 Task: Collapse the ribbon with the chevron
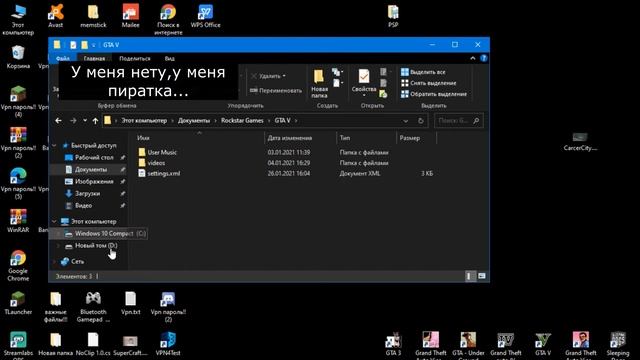coord(473,58)
